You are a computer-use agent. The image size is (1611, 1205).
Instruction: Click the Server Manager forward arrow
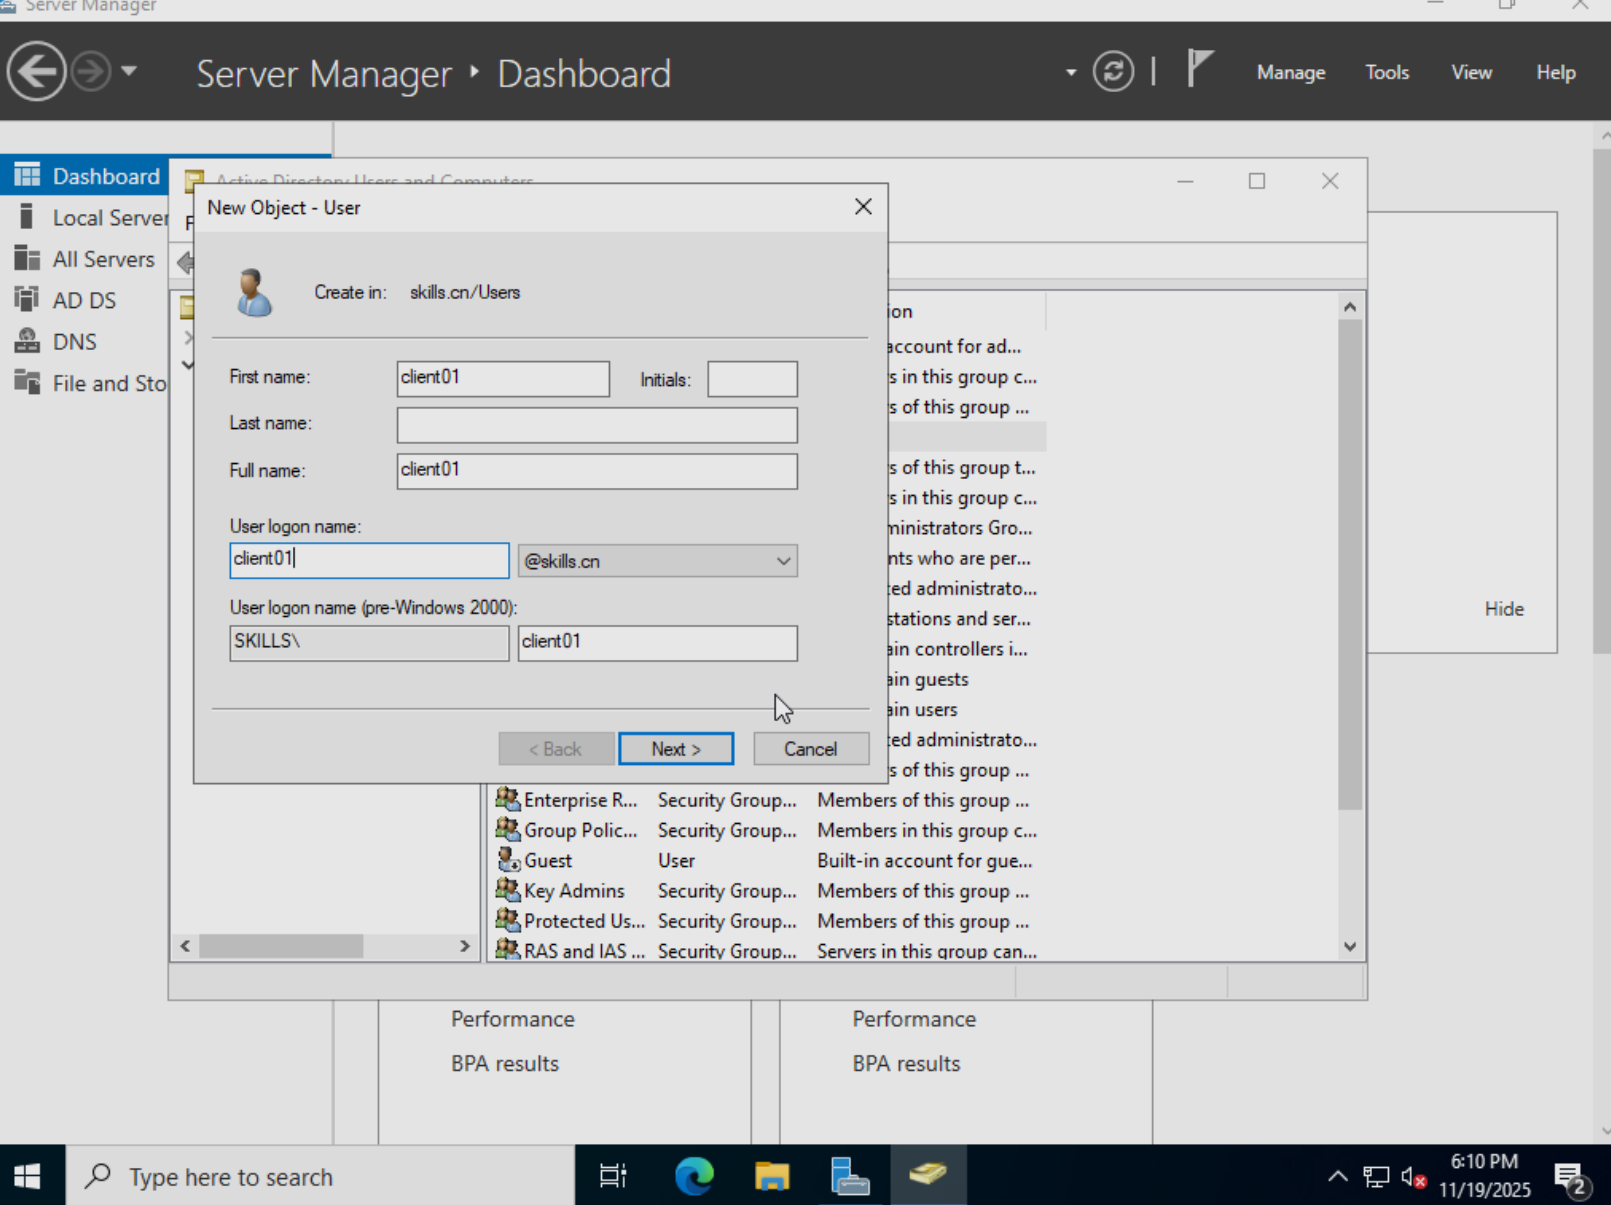point(91,71)
